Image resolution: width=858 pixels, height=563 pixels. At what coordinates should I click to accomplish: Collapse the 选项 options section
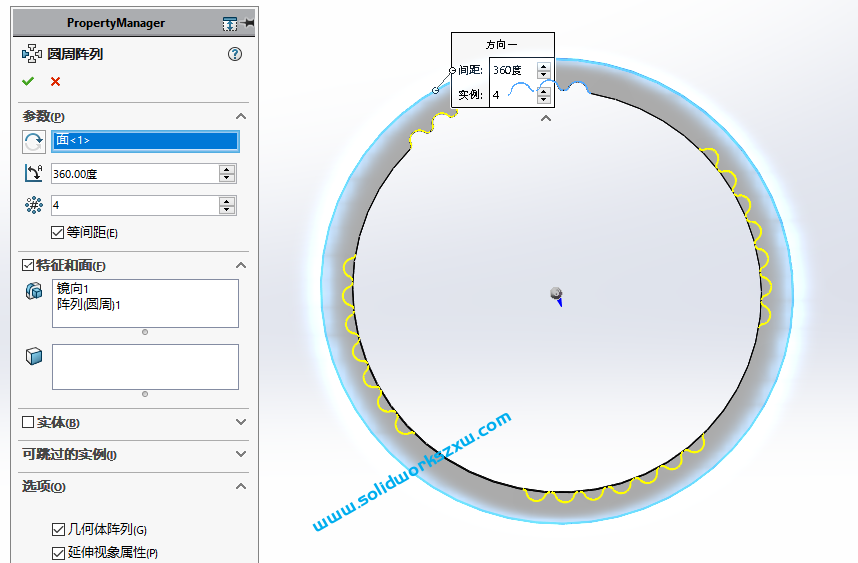coord(241,486)
